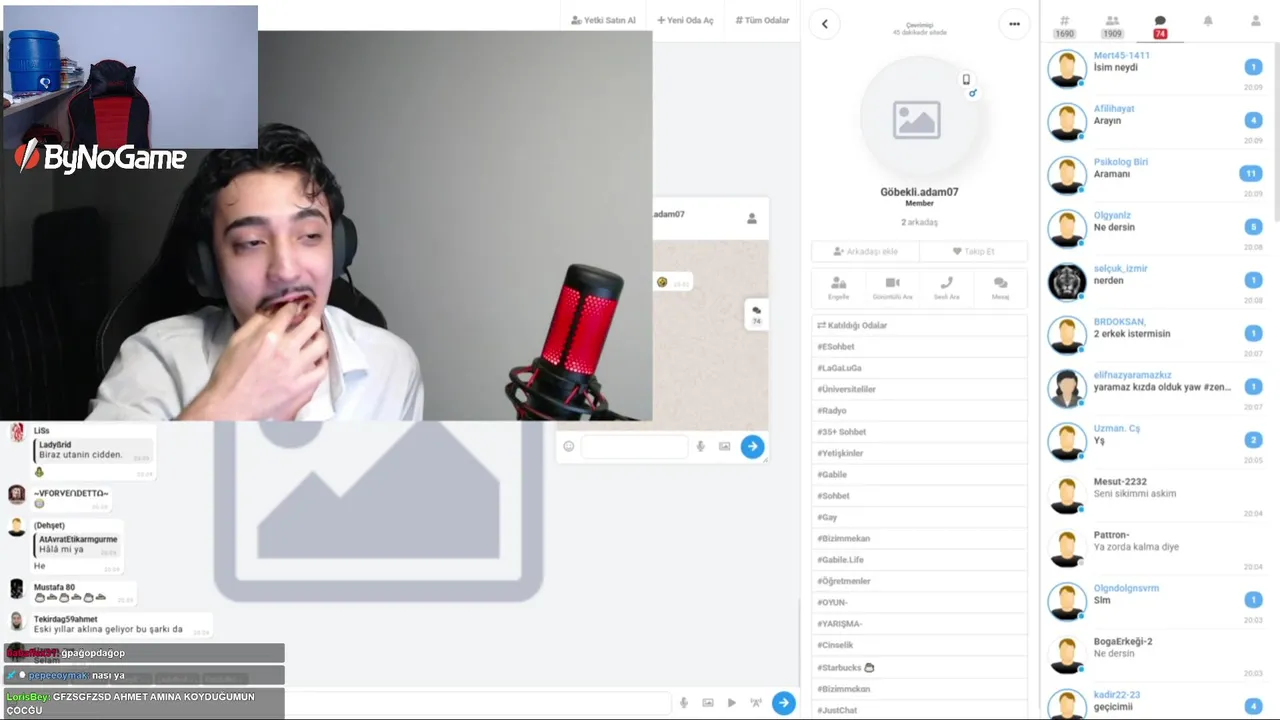Send room message with bottom blue arrow
The height and width of the screenshot is (720, 1280).
(x=784, y=703)
